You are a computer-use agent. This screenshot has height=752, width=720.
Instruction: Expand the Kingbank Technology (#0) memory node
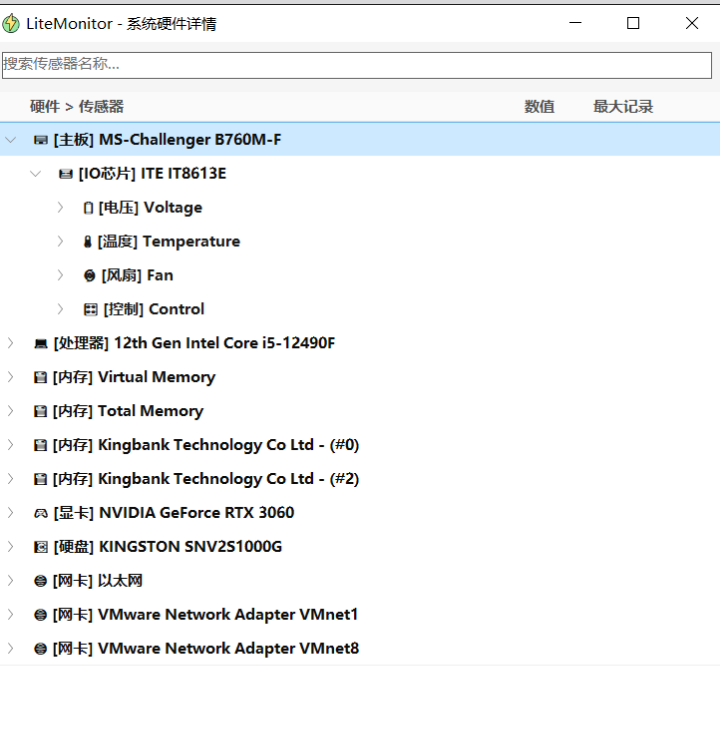(11, 445)
